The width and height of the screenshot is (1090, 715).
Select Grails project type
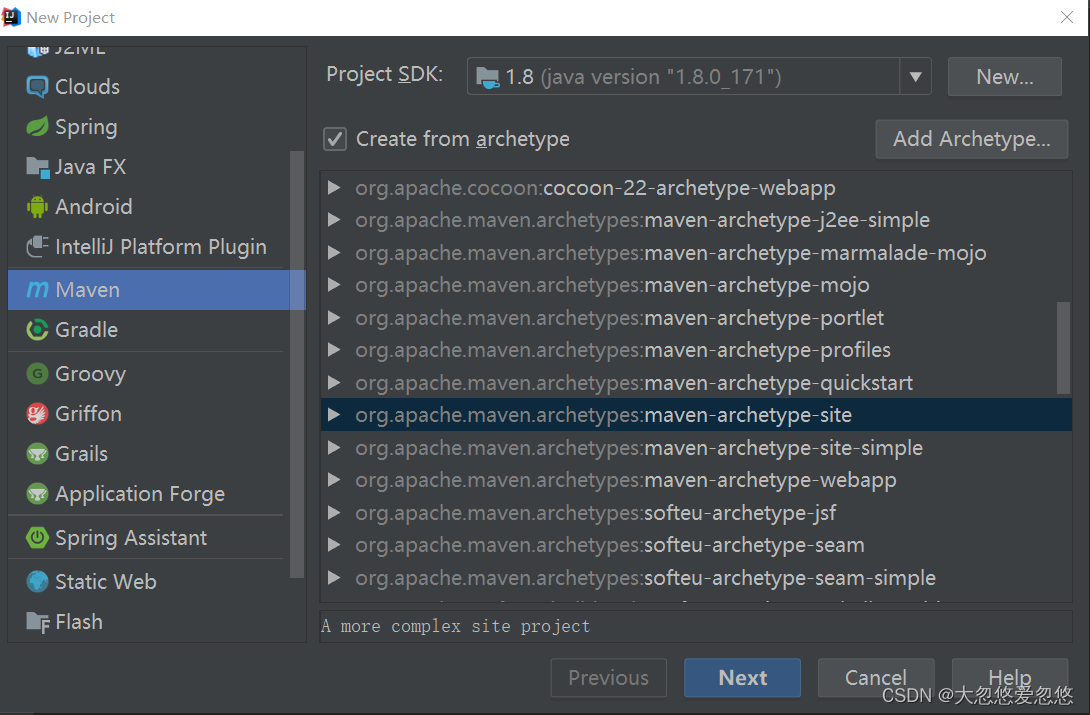(x=149, y=454)
